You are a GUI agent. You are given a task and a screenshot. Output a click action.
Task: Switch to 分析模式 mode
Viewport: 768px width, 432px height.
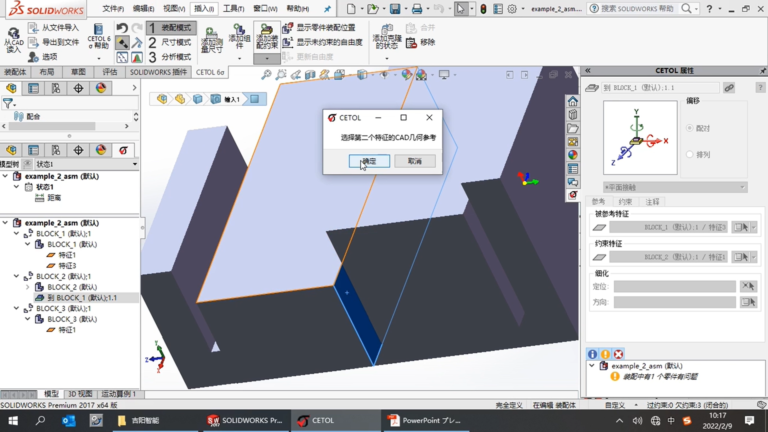pos(171,57)
